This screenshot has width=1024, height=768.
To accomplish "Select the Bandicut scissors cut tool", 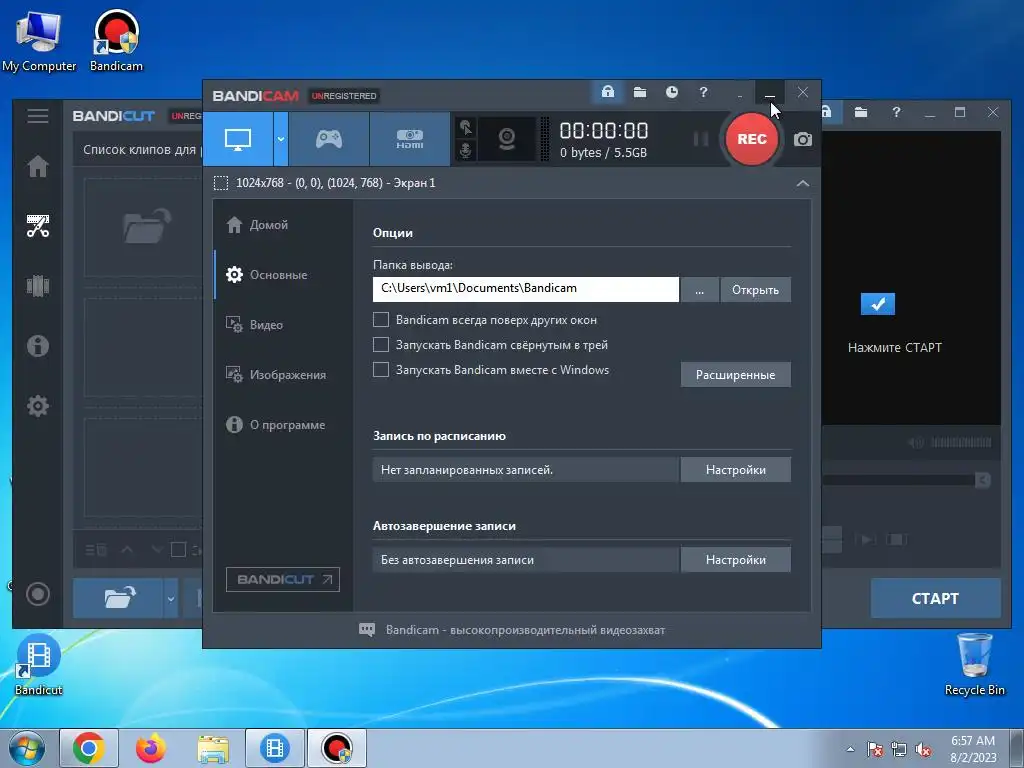I will (x=38, y=226).
